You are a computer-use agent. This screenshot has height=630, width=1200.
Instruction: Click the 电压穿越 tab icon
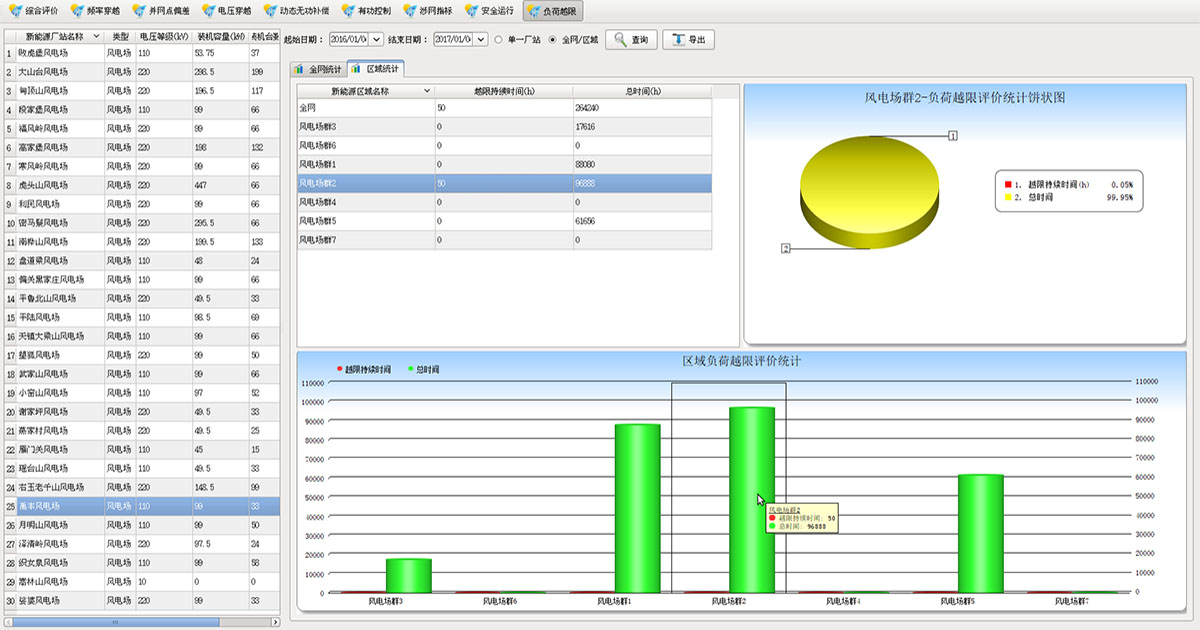pyautogui.click(x=208, y=11)
